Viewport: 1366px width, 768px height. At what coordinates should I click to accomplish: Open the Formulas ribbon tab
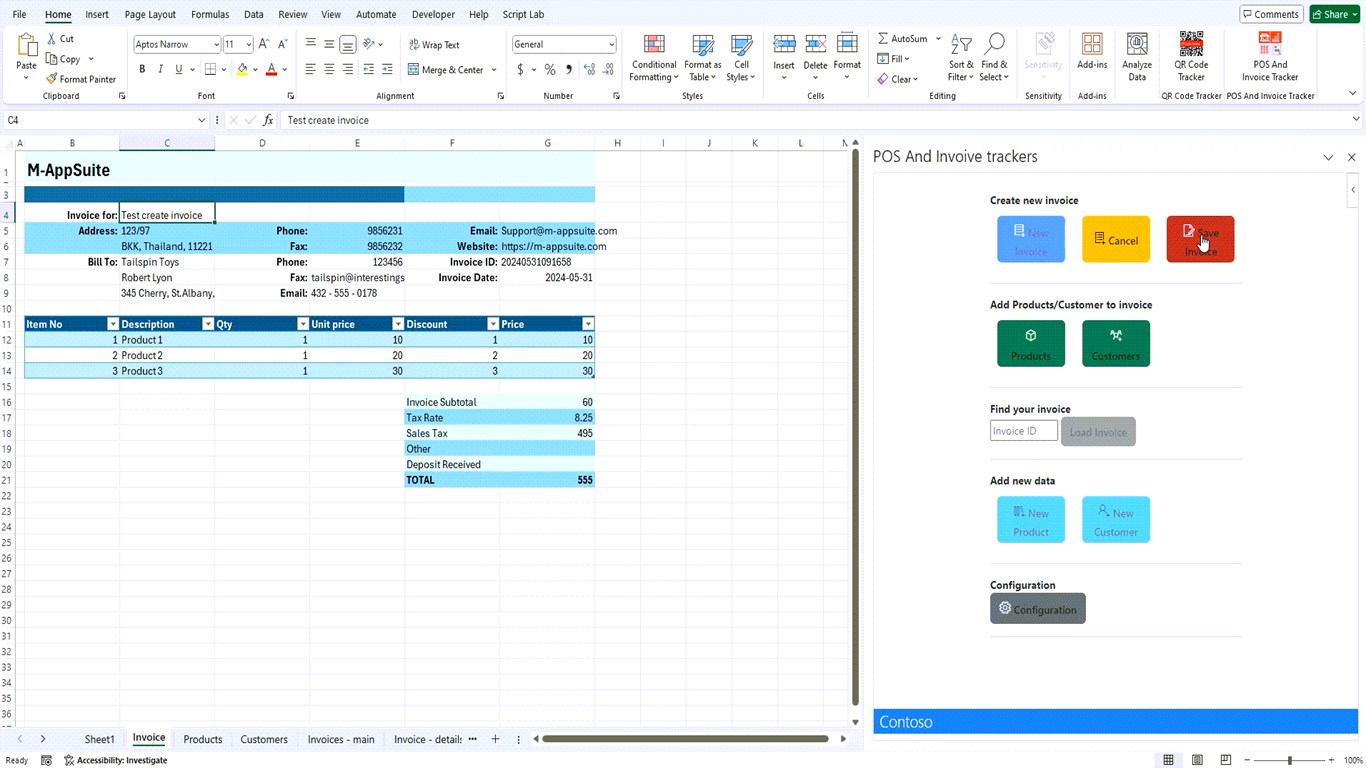[x=210, y=15]
